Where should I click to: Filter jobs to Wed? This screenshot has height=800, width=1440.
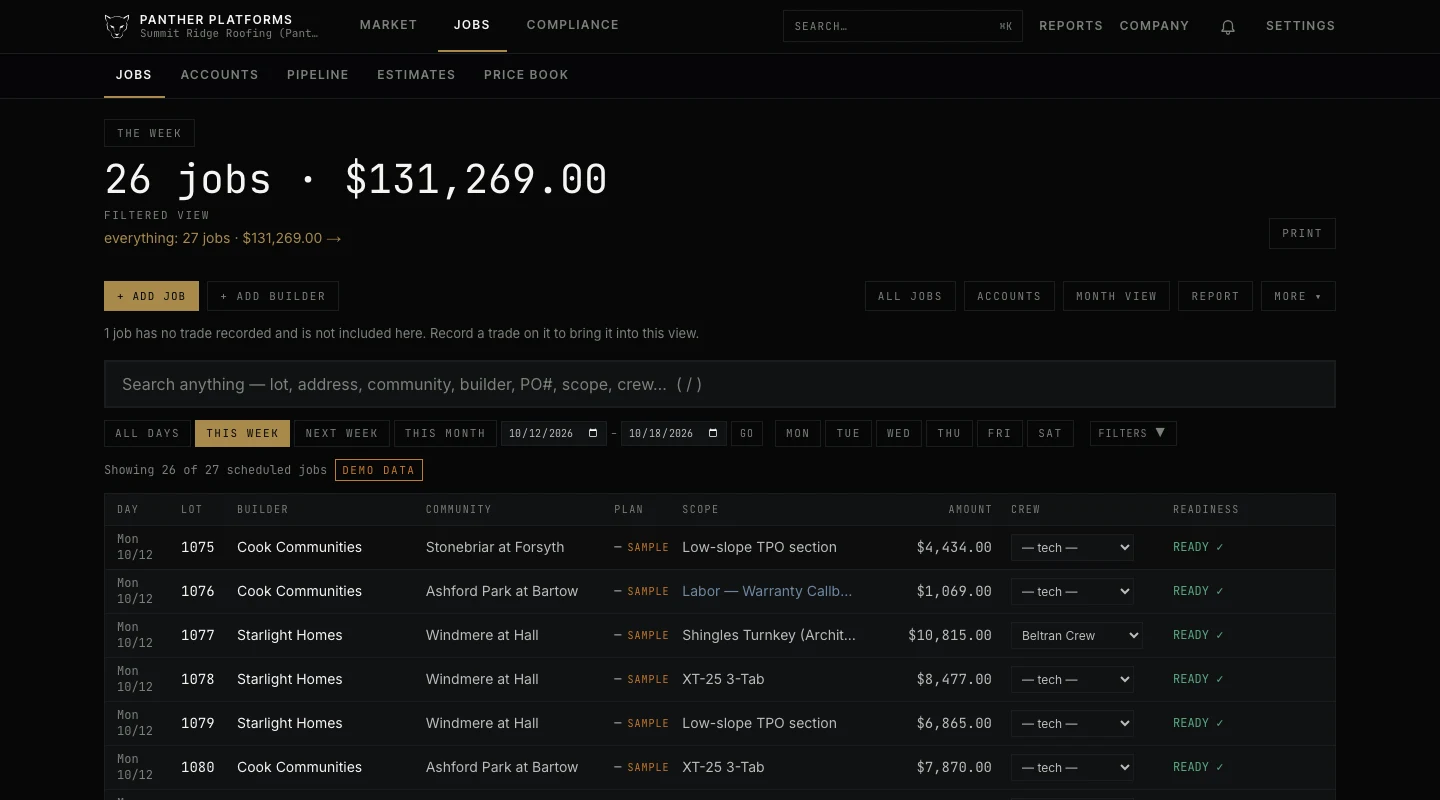[899, 433]
